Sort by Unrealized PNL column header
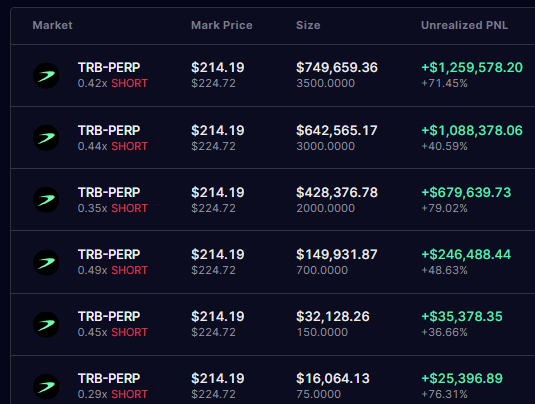The height and width of the screenshot is (404, 535). [x=464, y=25]
